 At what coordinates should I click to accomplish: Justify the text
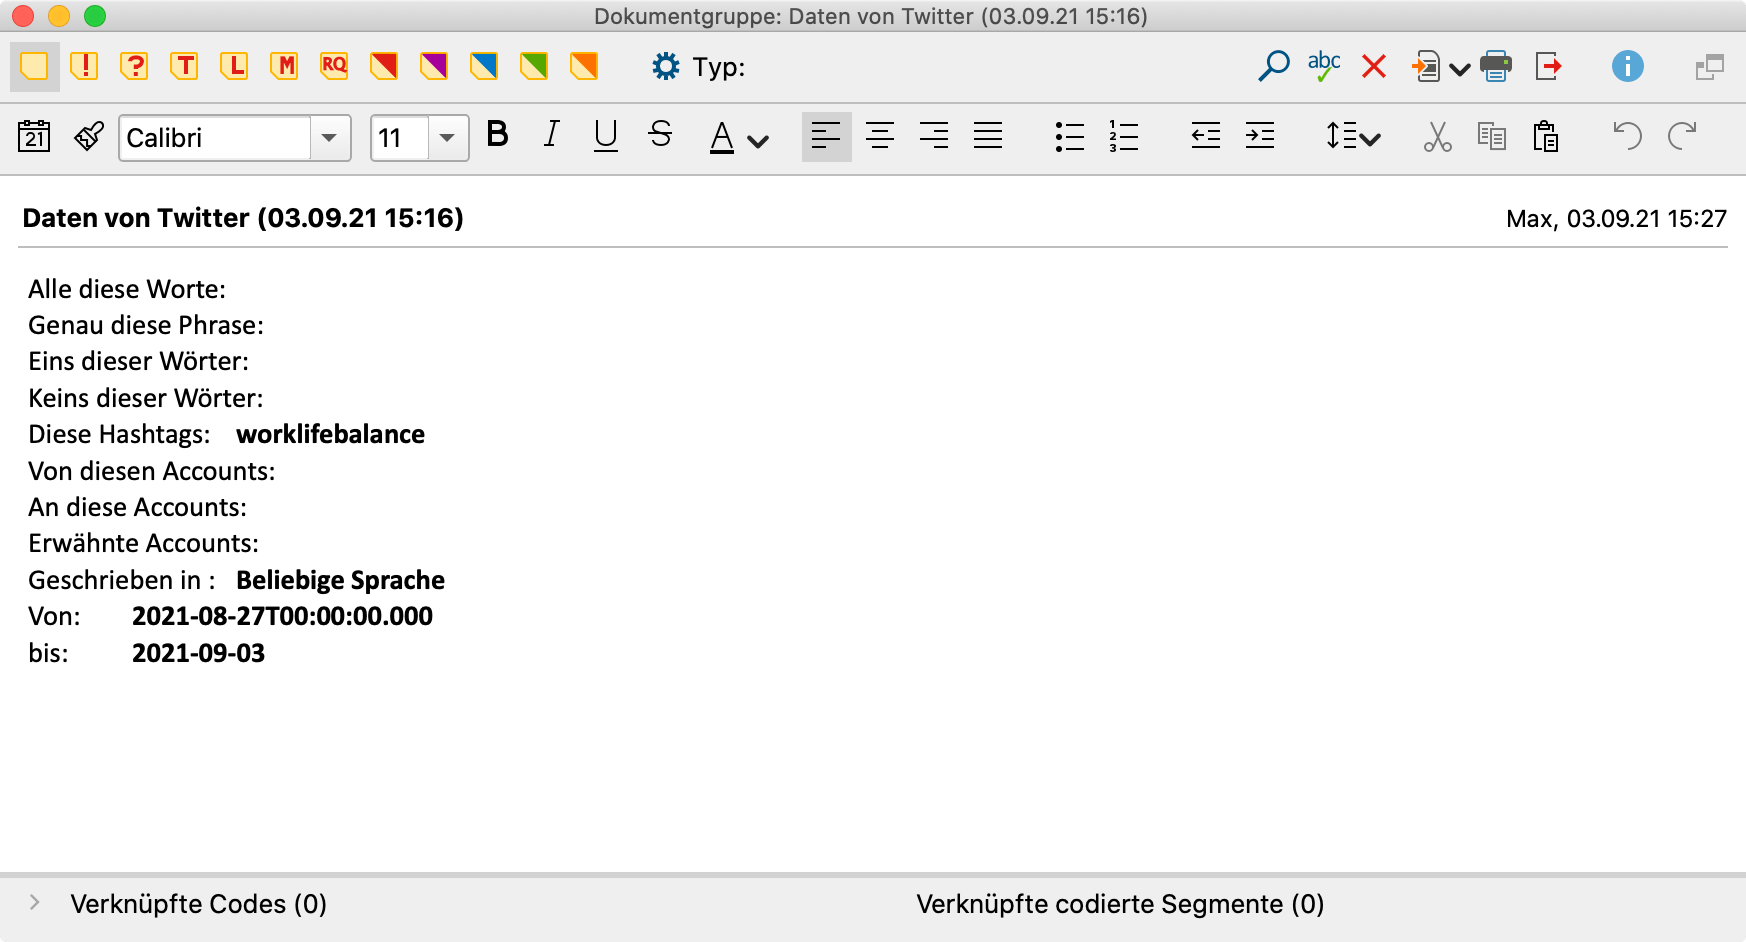click(x=988, y=136)
